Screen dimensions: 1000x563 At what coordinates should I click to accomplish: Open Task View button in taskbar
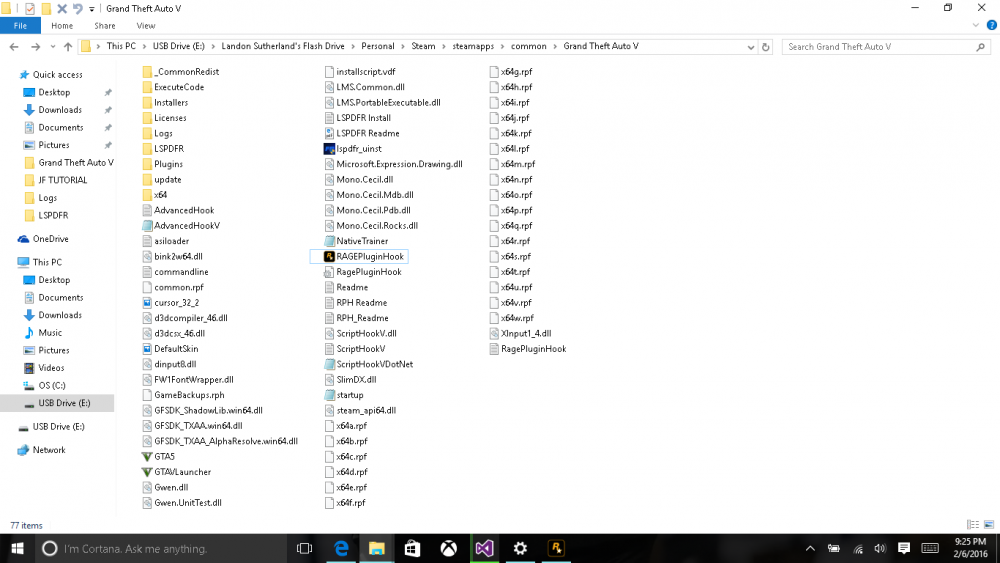point(304,548)
